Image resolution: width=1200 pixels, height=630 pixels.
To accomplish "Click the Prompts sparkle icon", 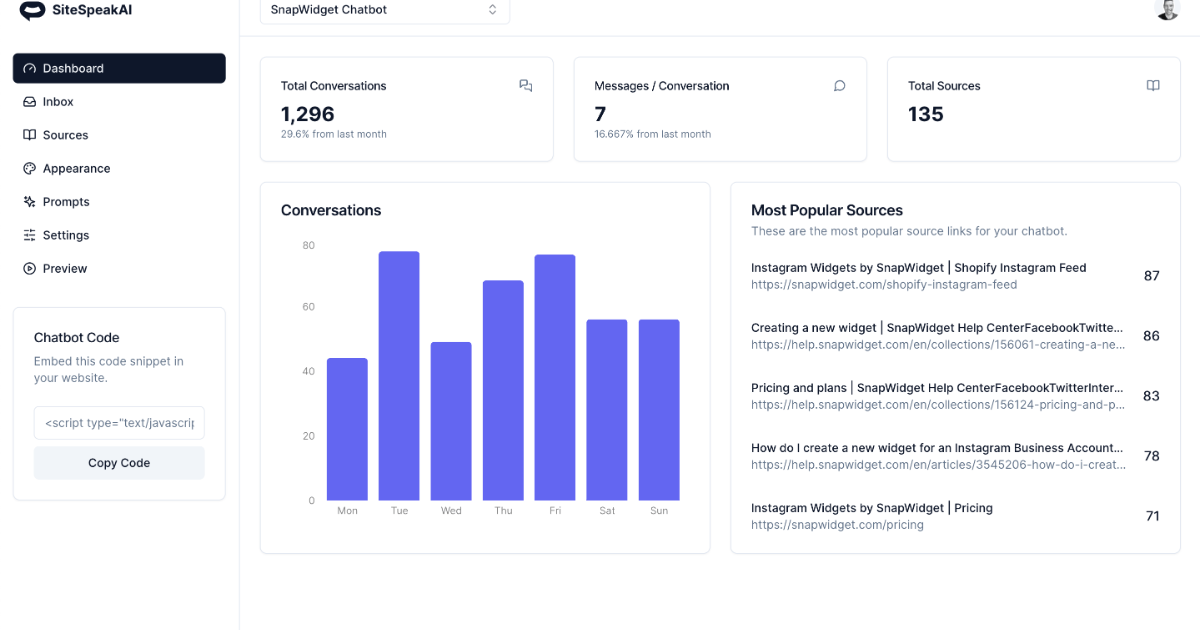I will click(x=30, y=202).
